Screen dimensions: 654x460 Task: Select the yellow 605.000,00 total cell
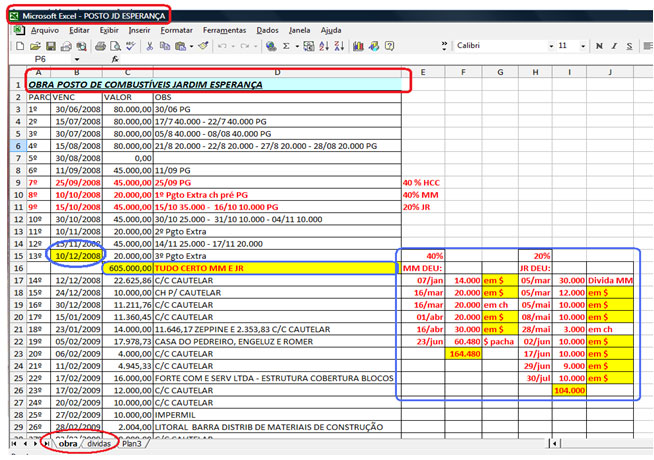(128, 268)
